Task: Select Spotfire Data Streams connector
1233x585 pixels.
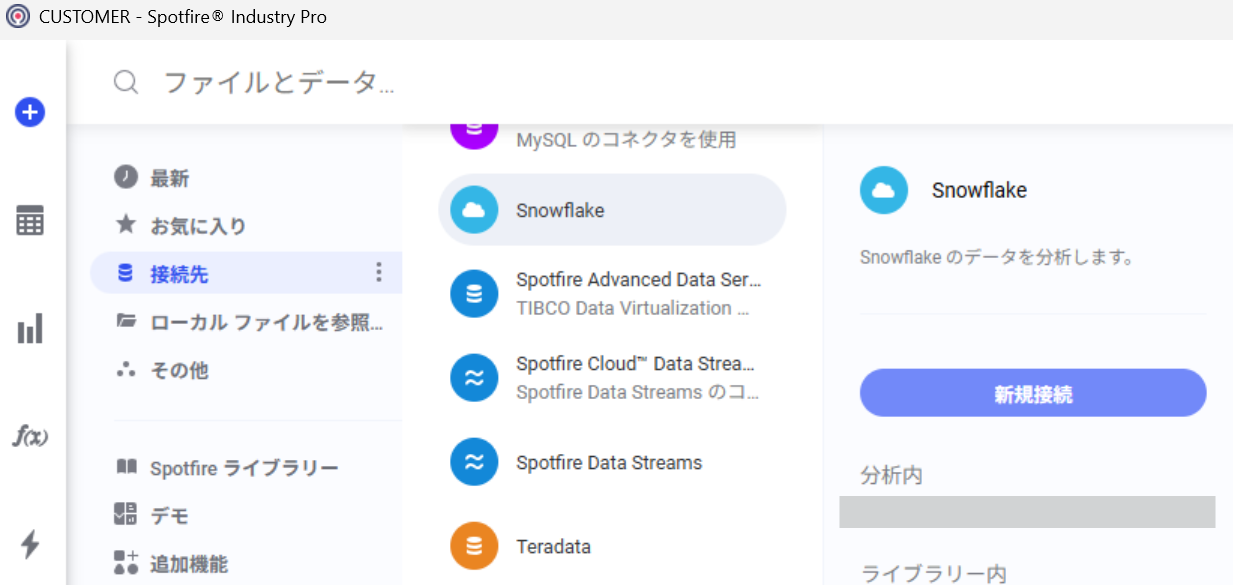Action: [613, 462]
